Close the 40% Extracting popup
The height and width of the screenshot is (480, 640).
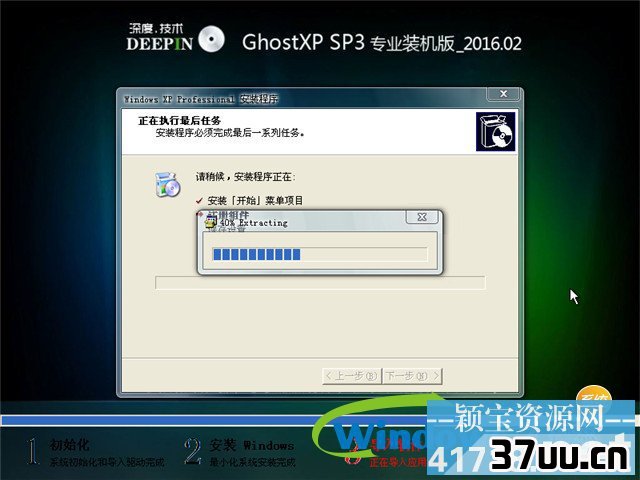tap(422, 217)
